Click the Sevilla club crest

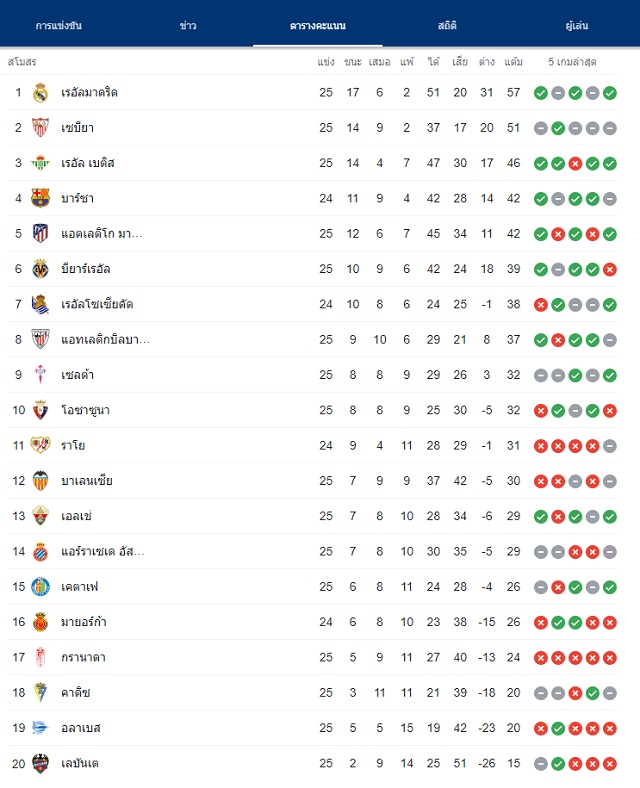40,128
